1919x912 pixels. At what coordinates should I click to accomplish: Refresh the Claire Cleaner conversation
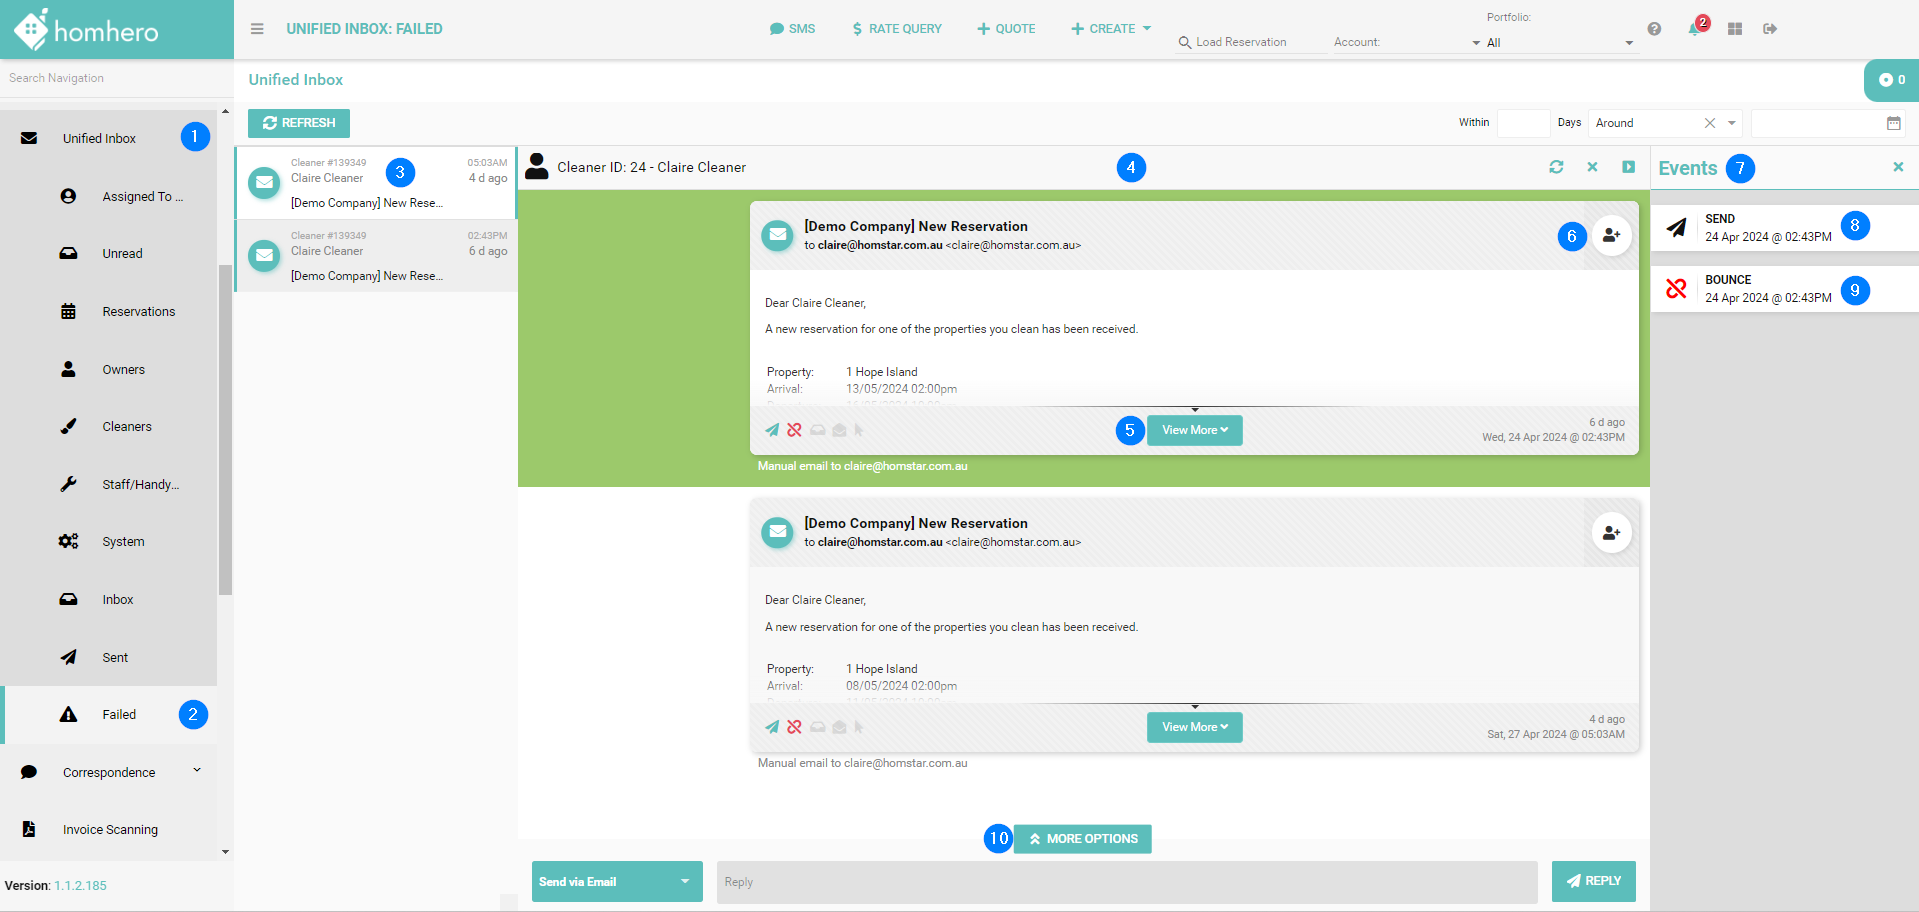click(x=1556, y=167)
